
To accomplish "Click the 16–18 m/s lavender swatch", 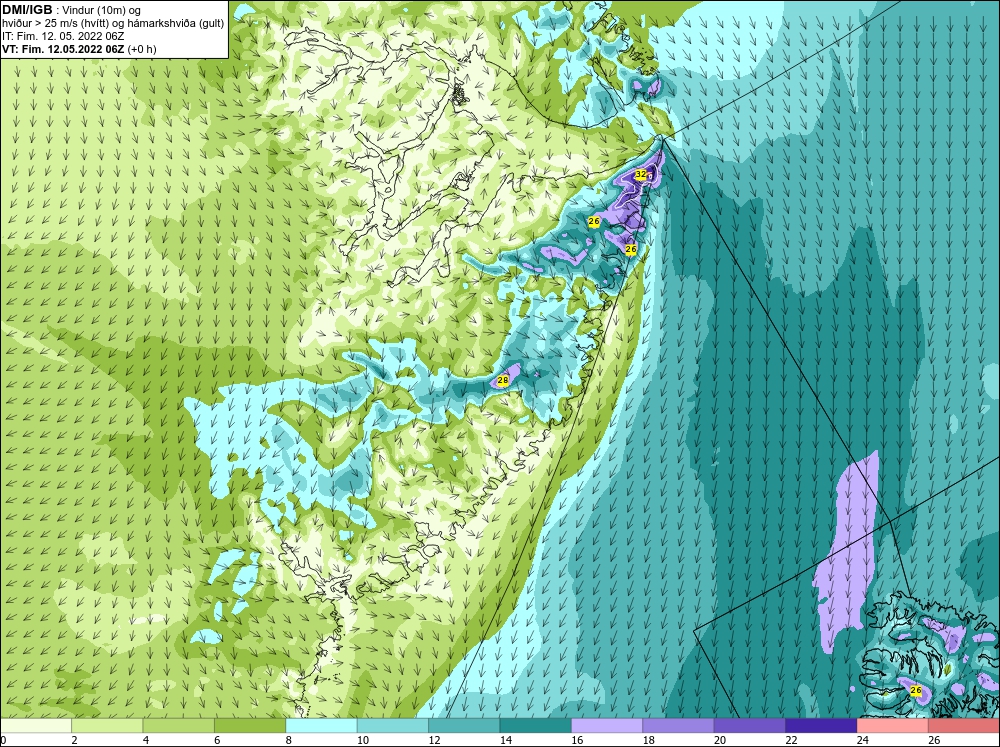I will (x=607, y=725).
